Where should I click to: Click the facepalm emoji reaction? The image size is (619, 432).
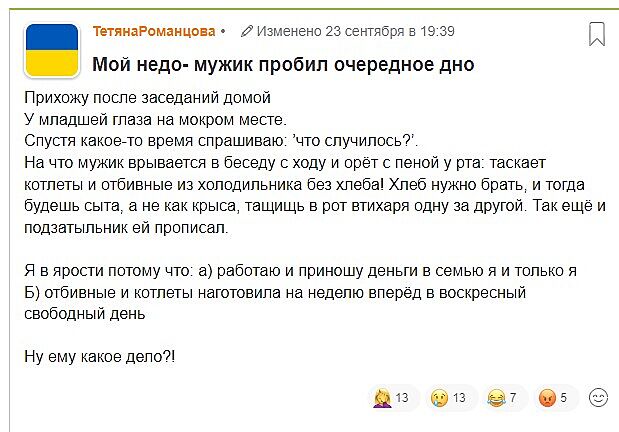[x=382, y=398]
